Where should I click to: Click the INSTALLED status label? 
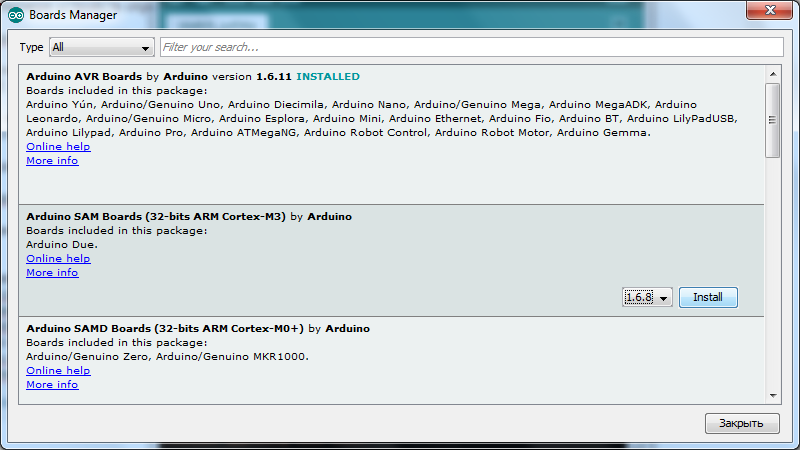click(x=328, y=77)
